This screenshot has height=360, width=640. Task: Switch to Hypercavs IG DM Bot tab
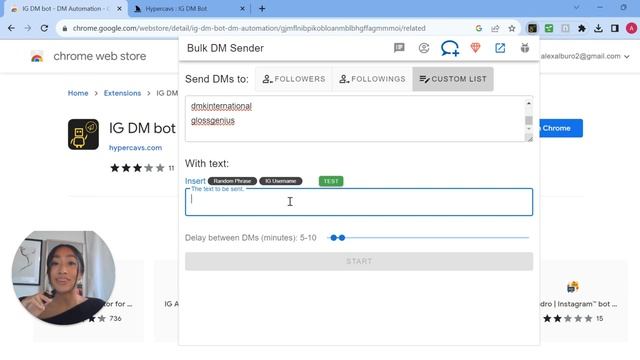(x=189, y=9)
